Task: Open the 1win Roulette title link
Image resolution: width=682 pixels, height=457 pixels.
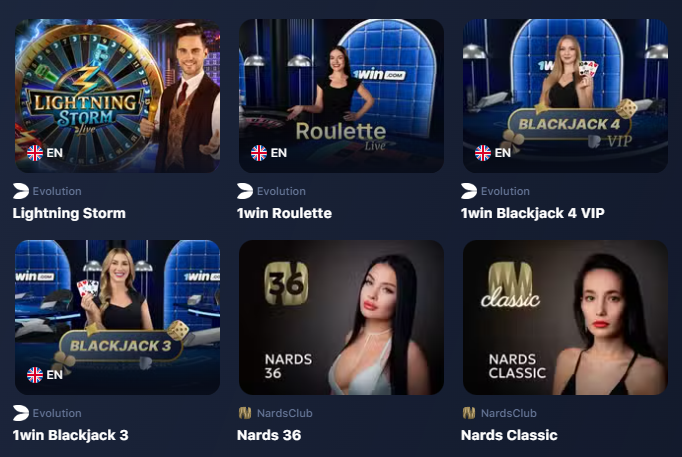Action: click(x=284, y=213)
